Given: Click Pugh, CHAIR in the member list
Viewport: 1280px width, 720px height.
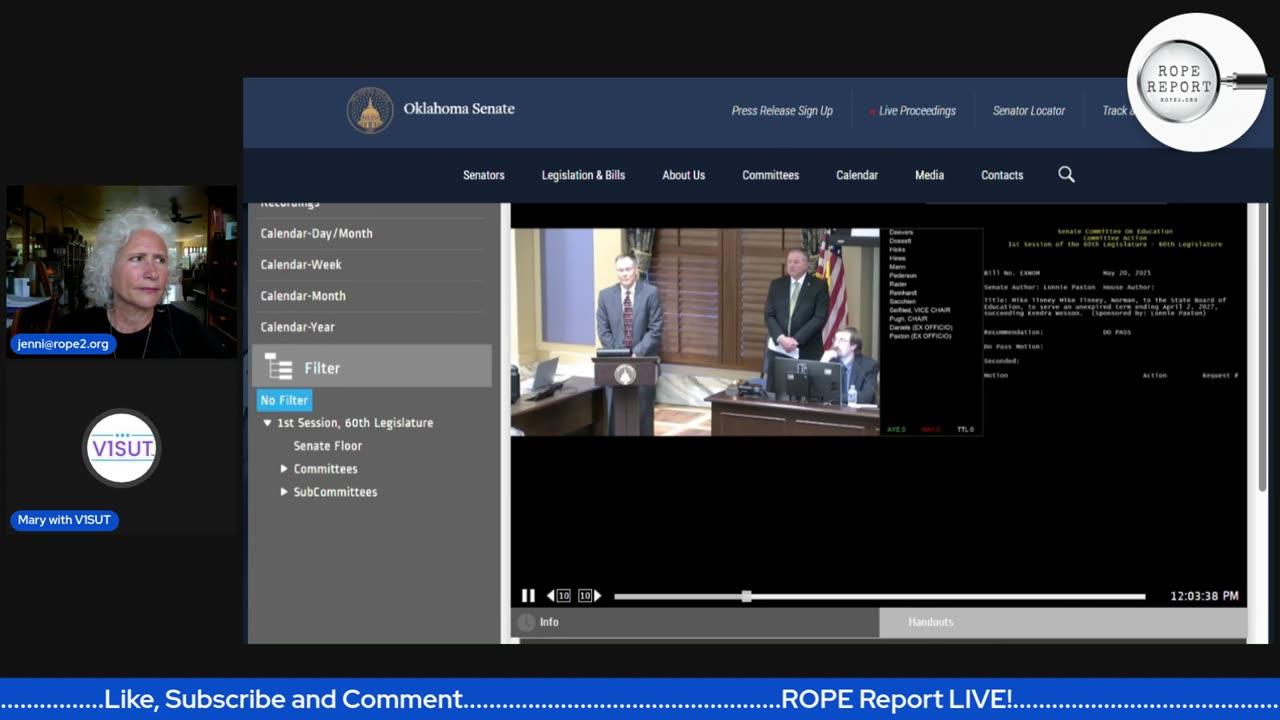Looking at the screenshot, I should coord(908,319).
